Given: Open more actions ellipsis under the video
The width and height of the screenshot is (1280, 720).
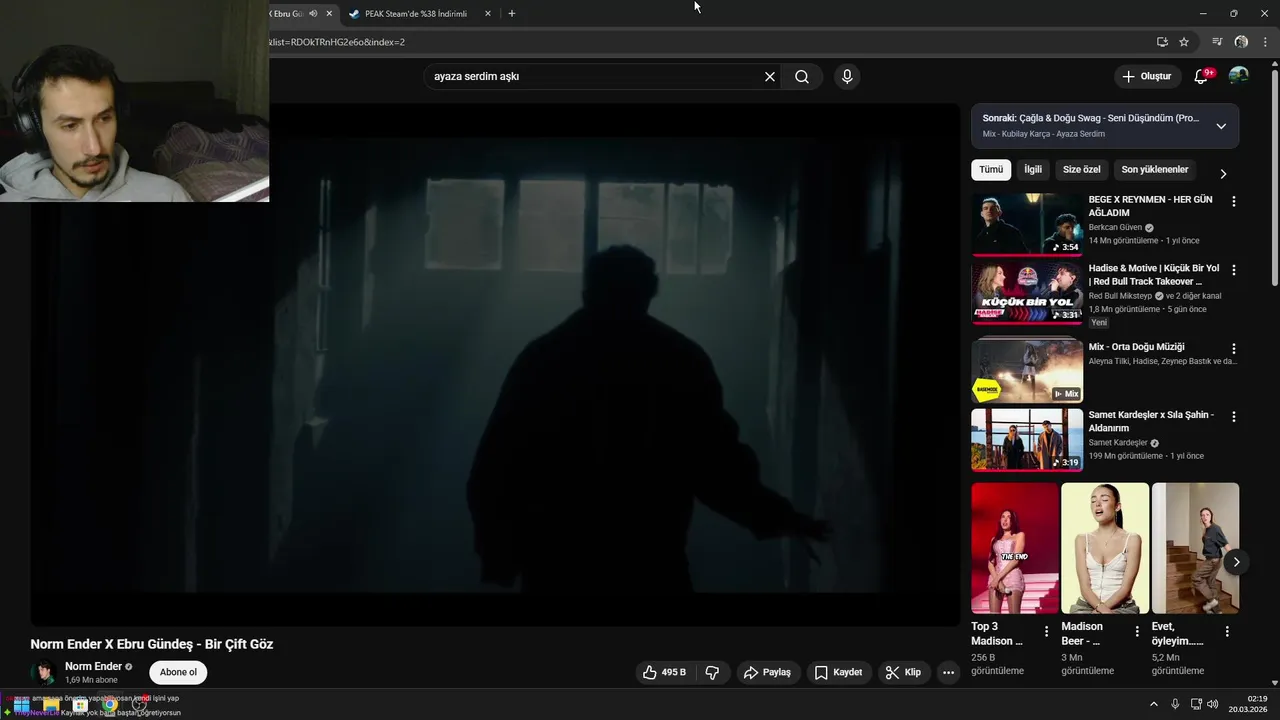Looking at the screenshot, I should [948, 673].
